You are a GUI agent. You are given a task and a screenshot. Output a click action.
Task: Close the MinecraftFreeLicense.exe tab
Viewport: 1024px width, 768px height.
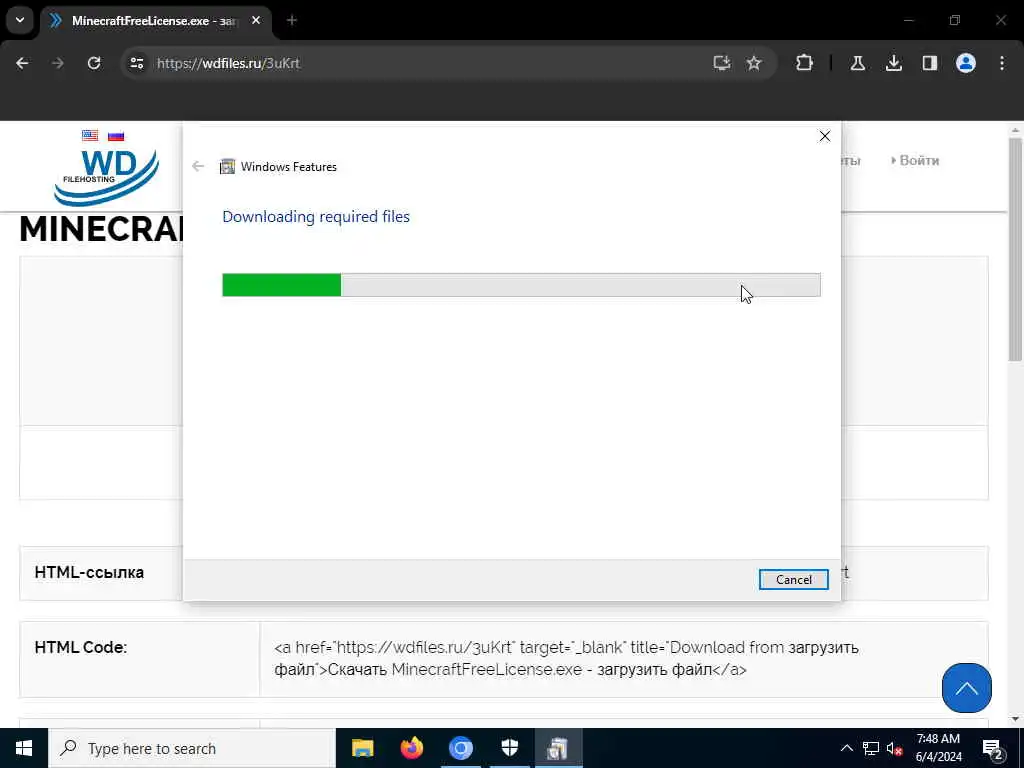point(256,21)
